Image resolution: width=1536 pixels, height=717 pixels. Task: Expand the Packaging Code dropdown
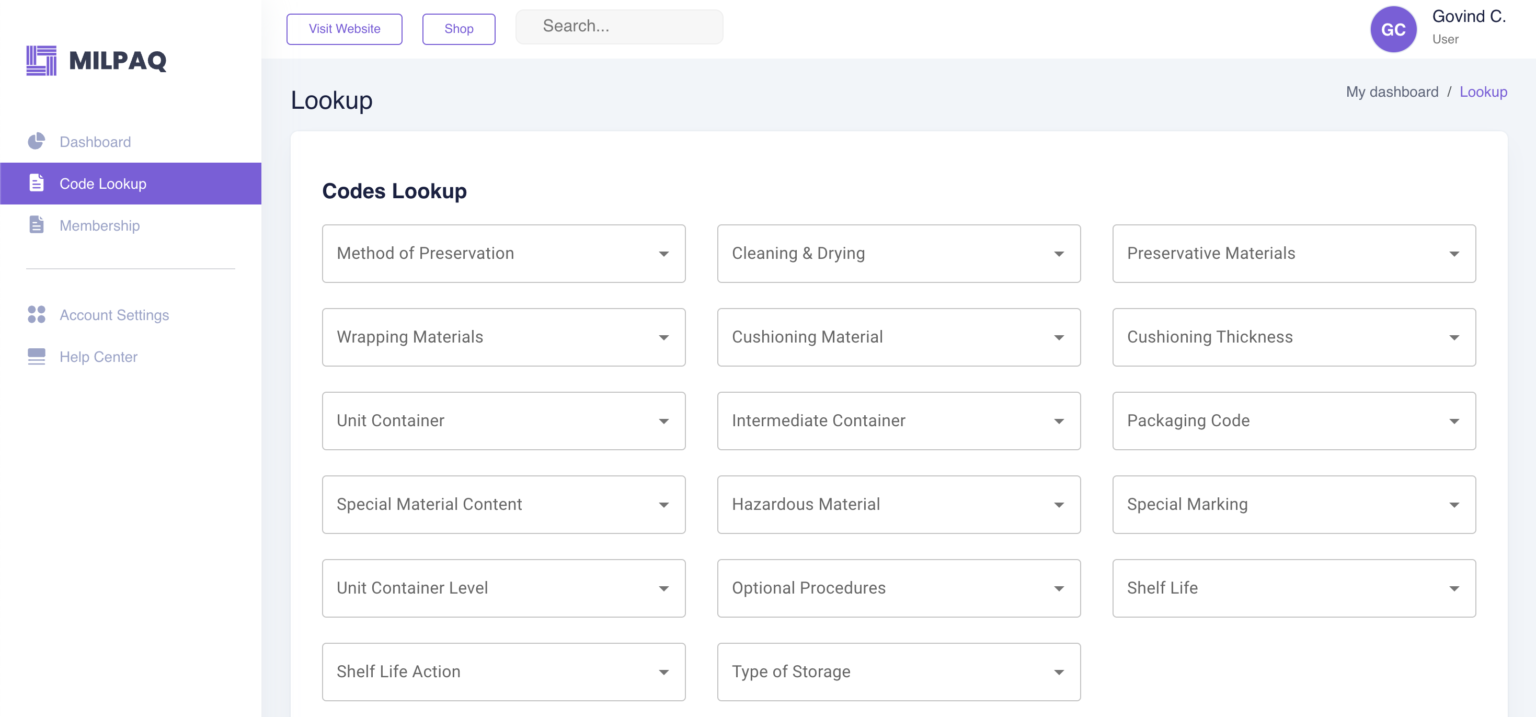[x=1293, y=421]
